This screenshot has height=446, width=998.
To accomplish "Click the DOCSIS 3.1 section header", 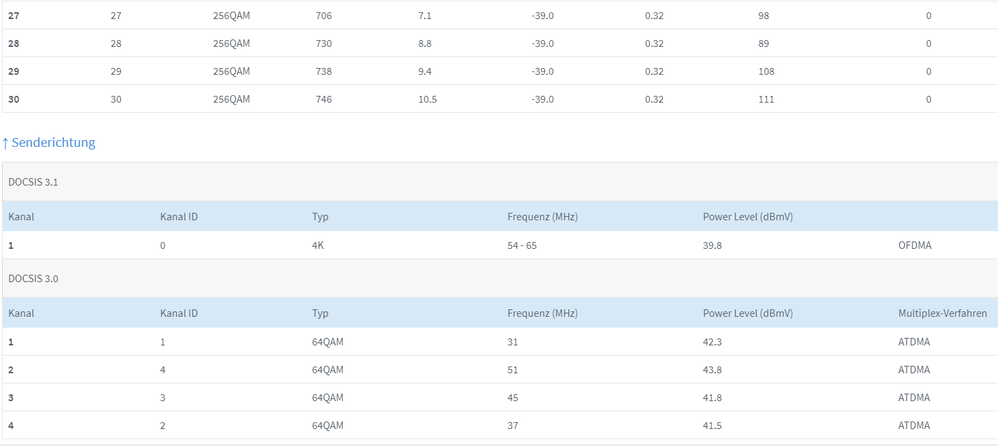I will [x=500, y=182].
